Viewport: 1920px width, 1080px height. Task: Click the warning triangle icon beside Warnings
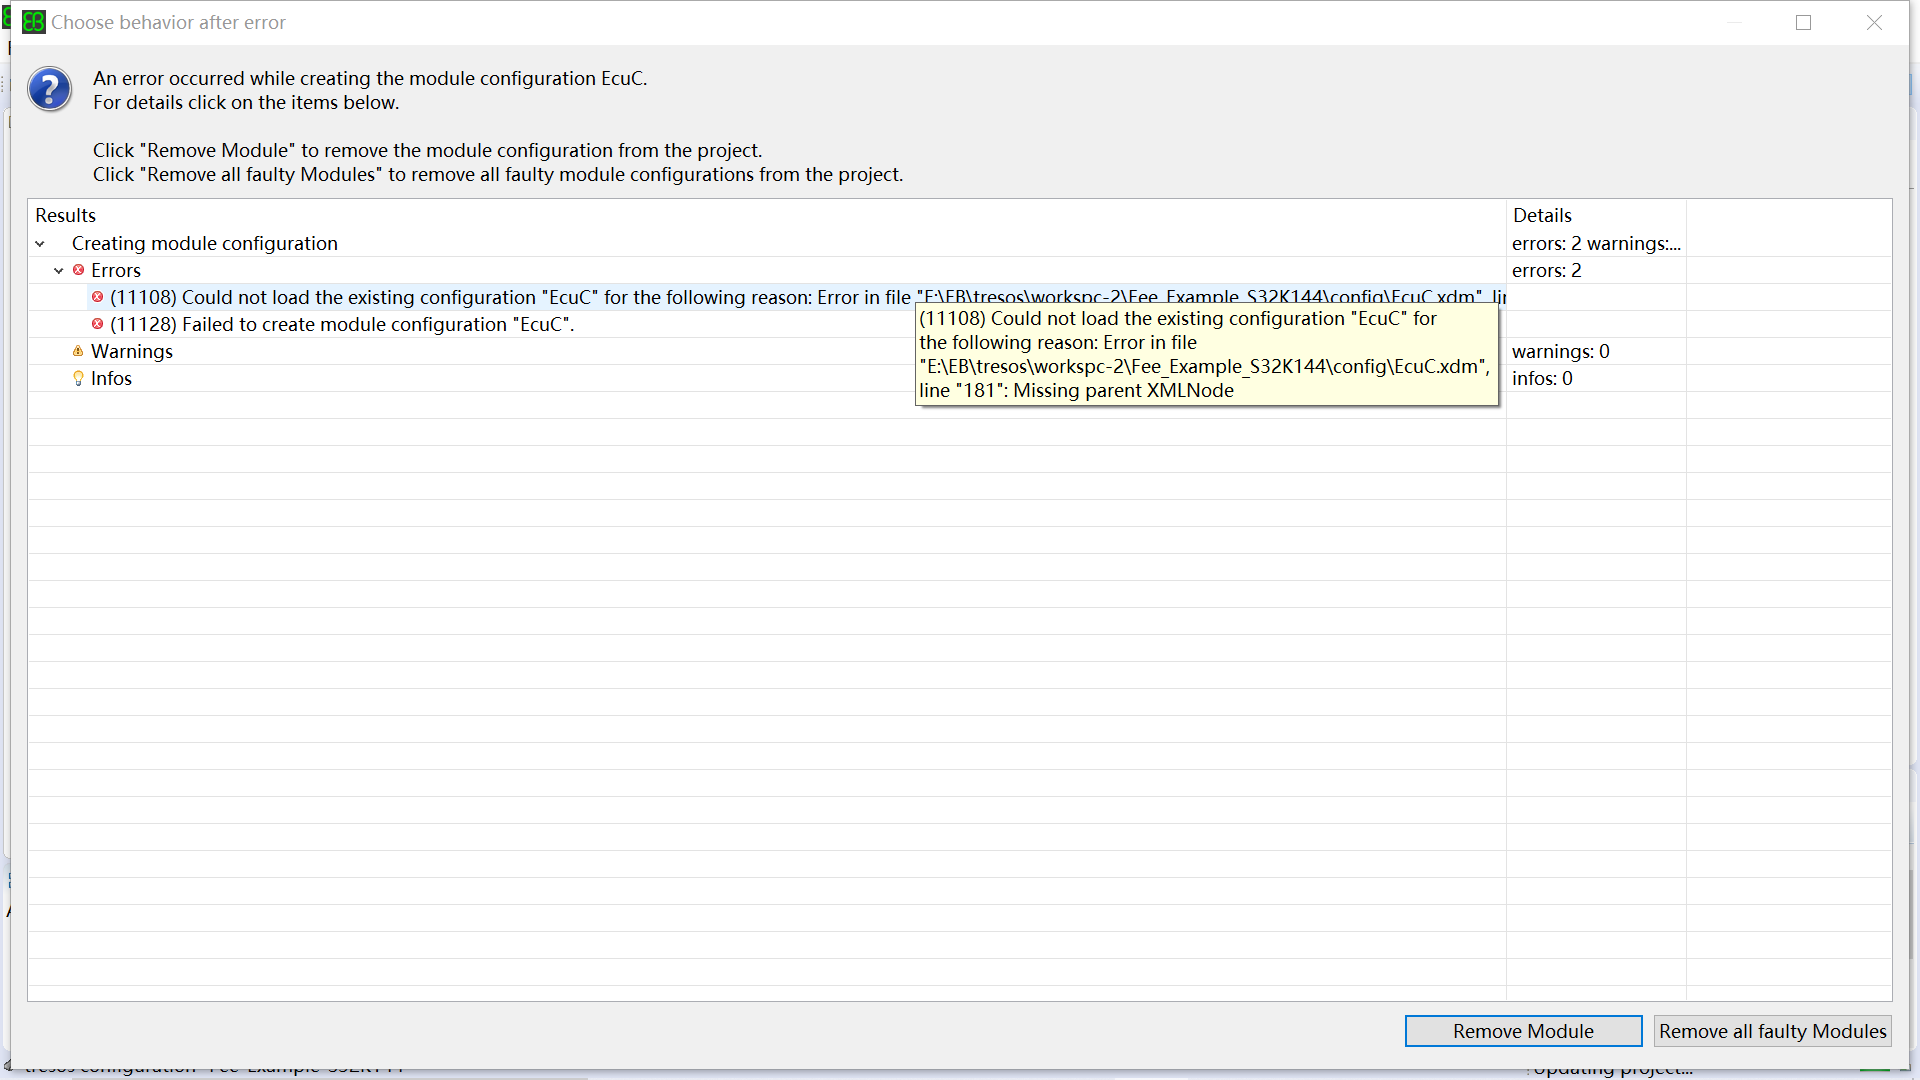click(x=78, y=351)
